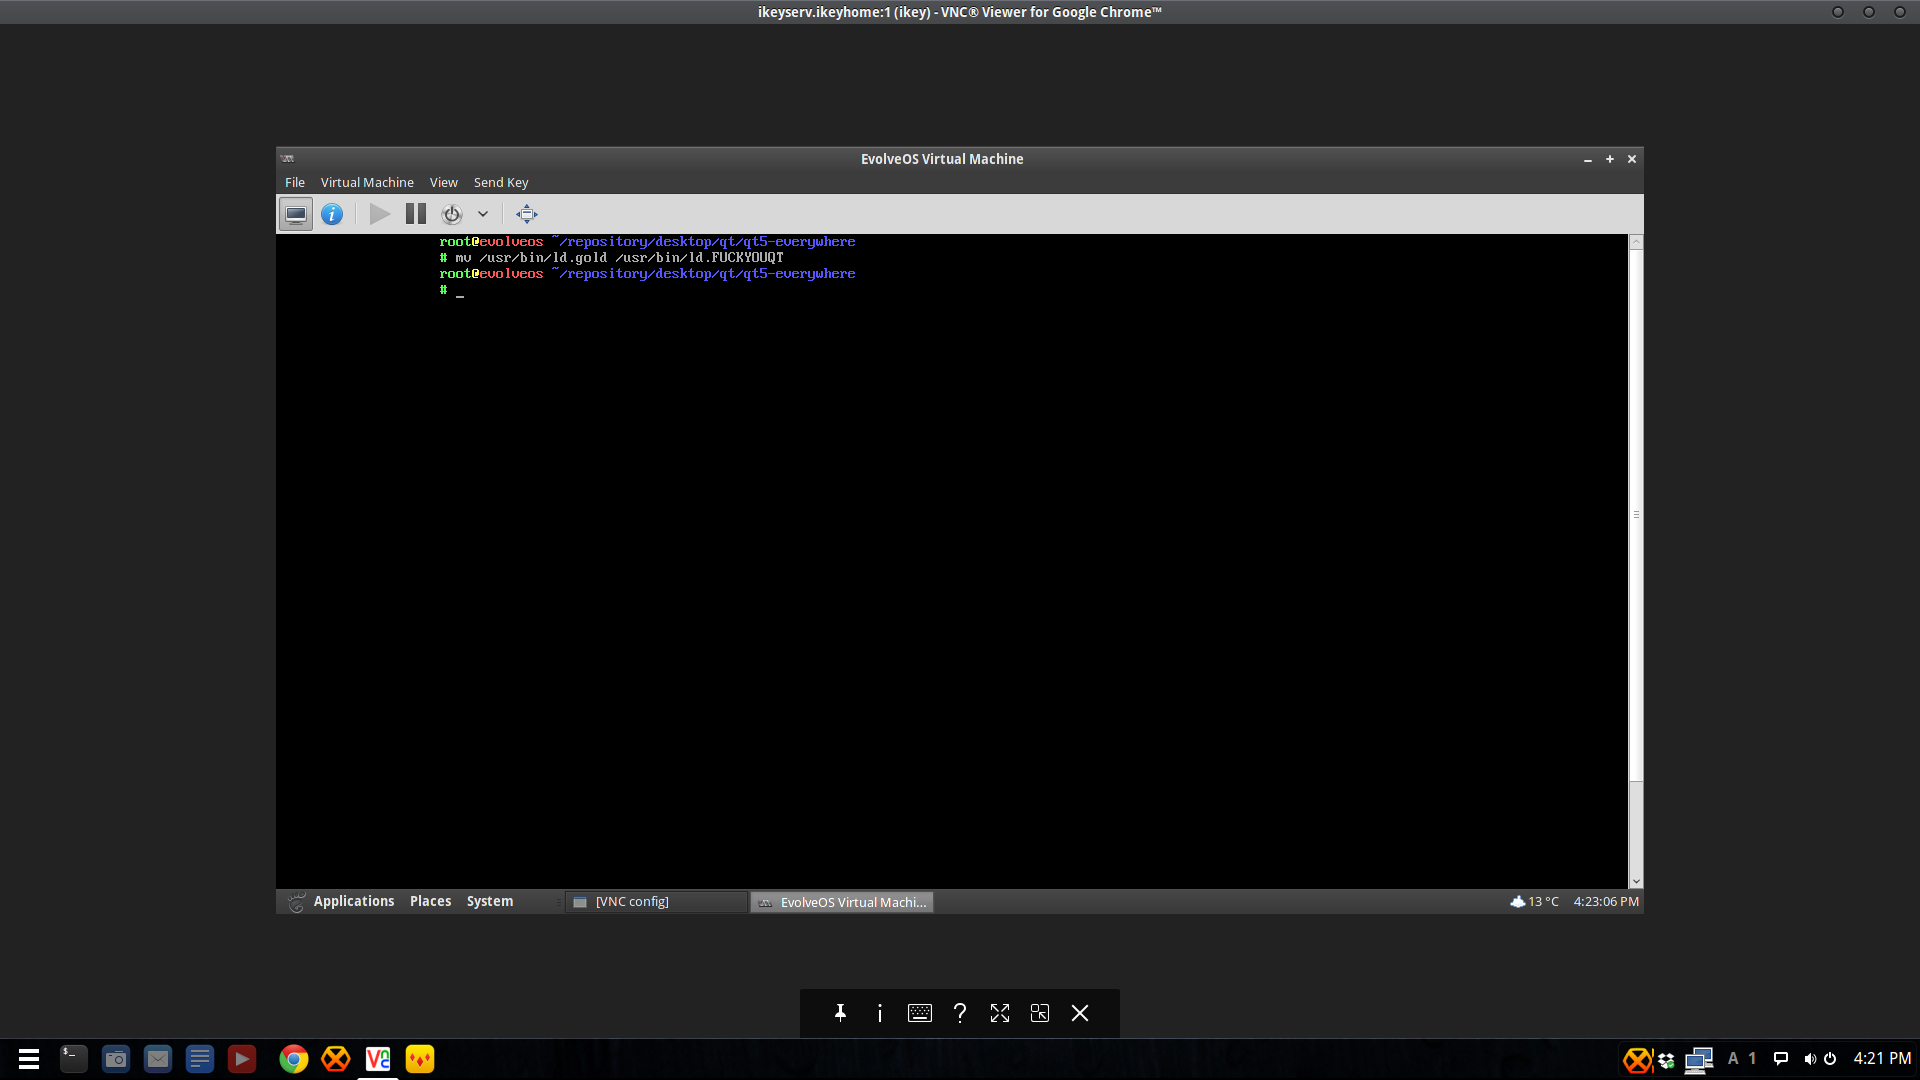Screen dimensions: 1920x1080
Task: Click the terminal prompt line with cursor
Action: coord(452,290)
